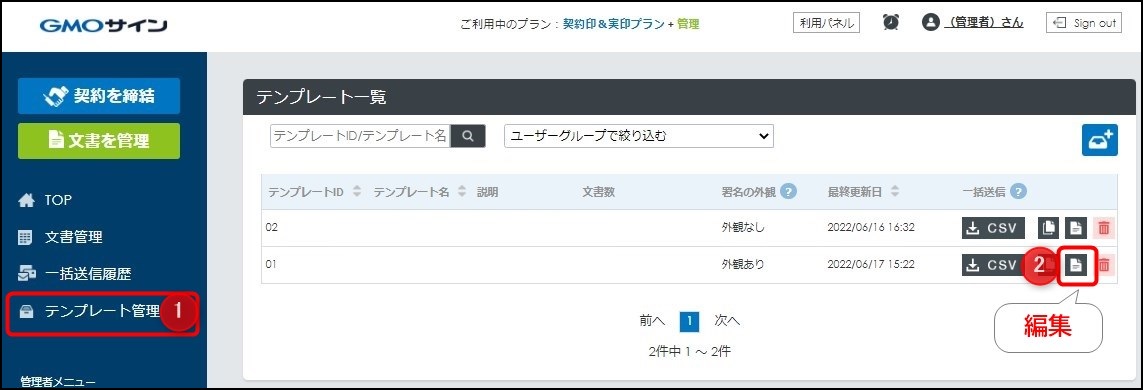Click the template ID 01 cell
This screenshot has width=1143, height=390.
coord(270,265)
